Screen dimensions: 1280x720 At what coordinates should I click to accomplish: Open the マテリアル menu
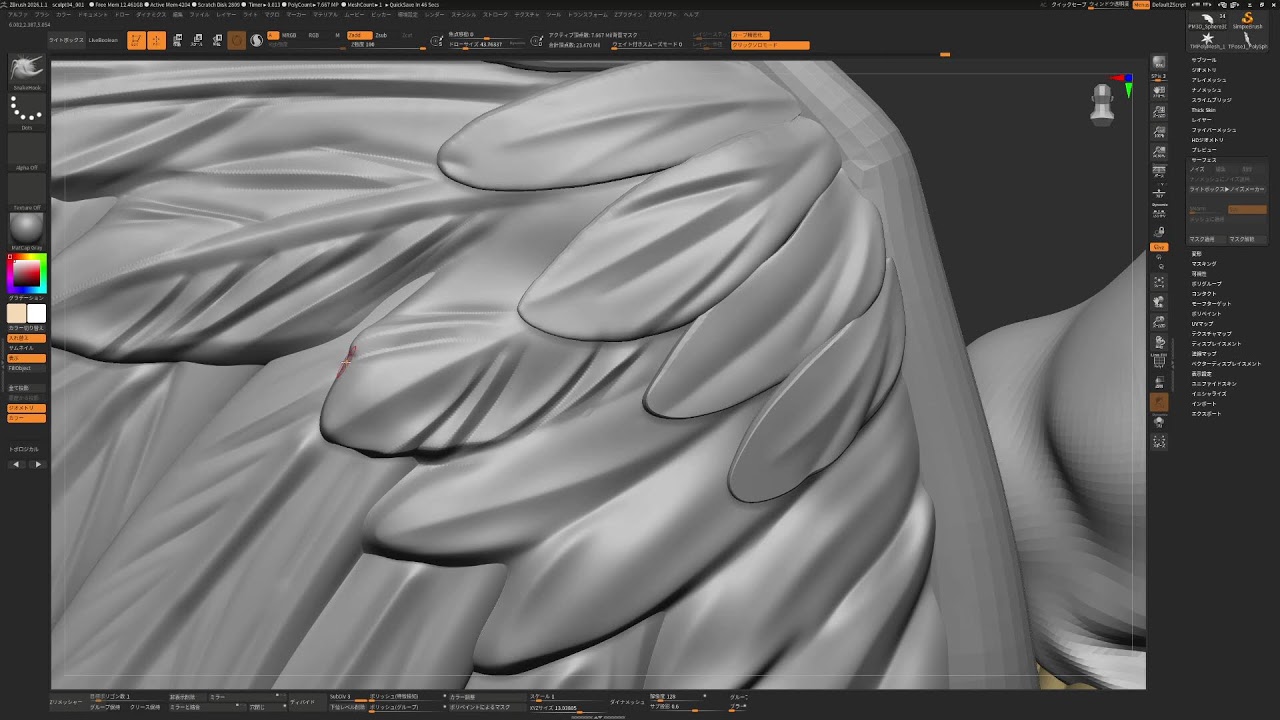(x=325, y=15)
